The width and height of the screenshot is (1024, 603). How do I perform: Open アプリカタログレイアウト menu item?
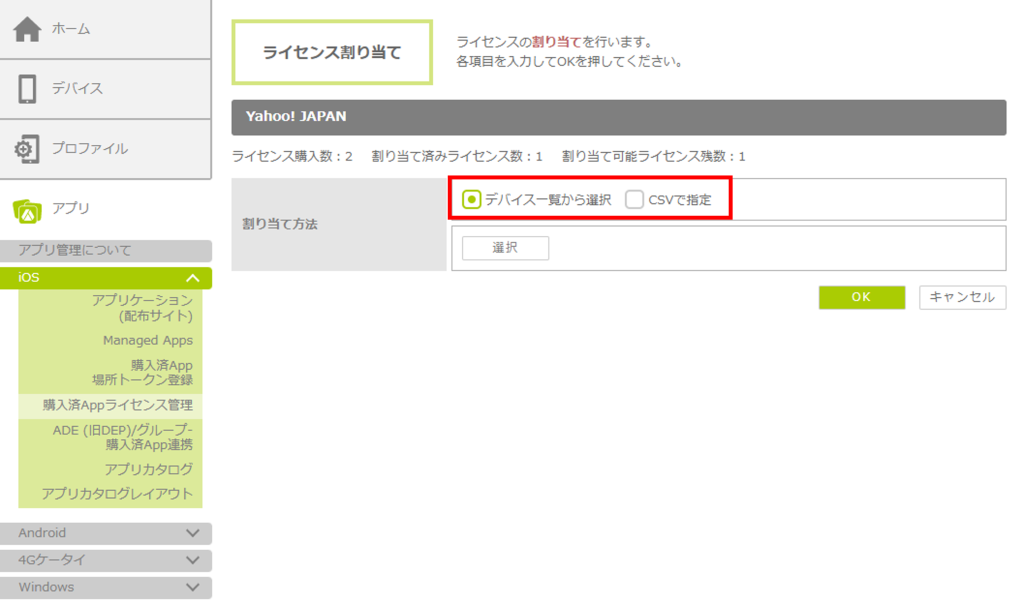[117, 494]
